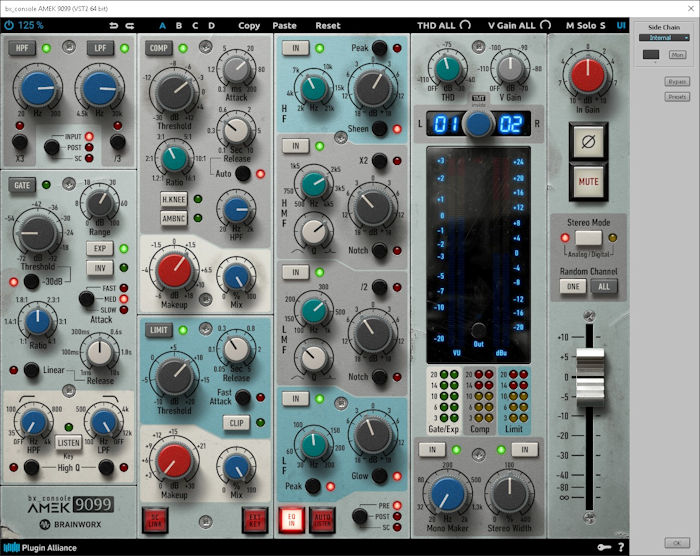Toggle the red EQ IN button

291,519
